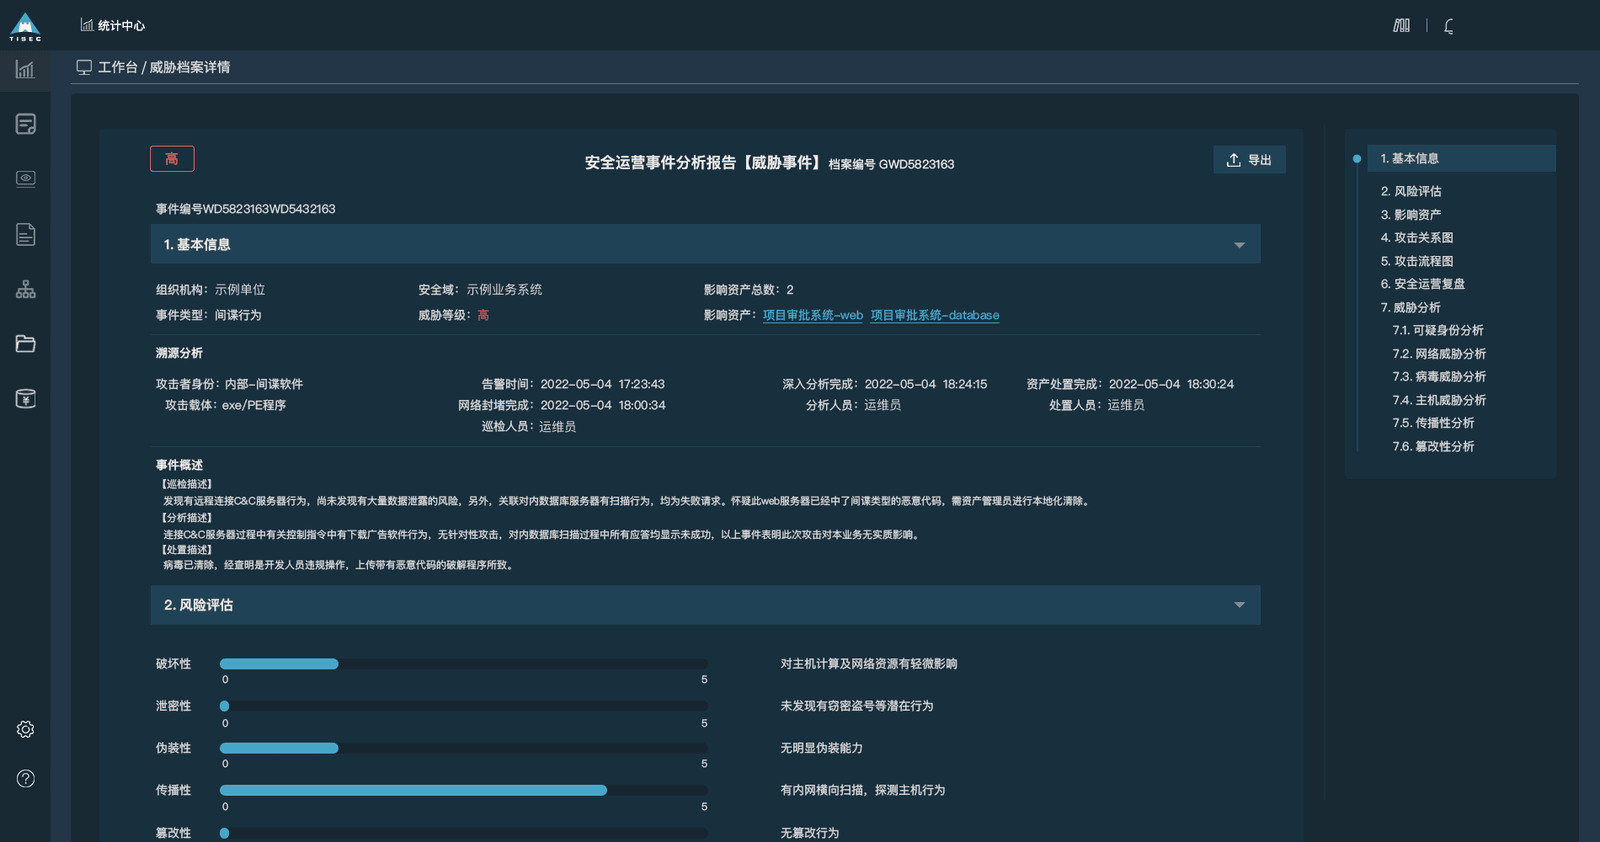The height and width of the screenshot is (842, 1600).
Task: Click the notification bell icon
Action: 1449,26
